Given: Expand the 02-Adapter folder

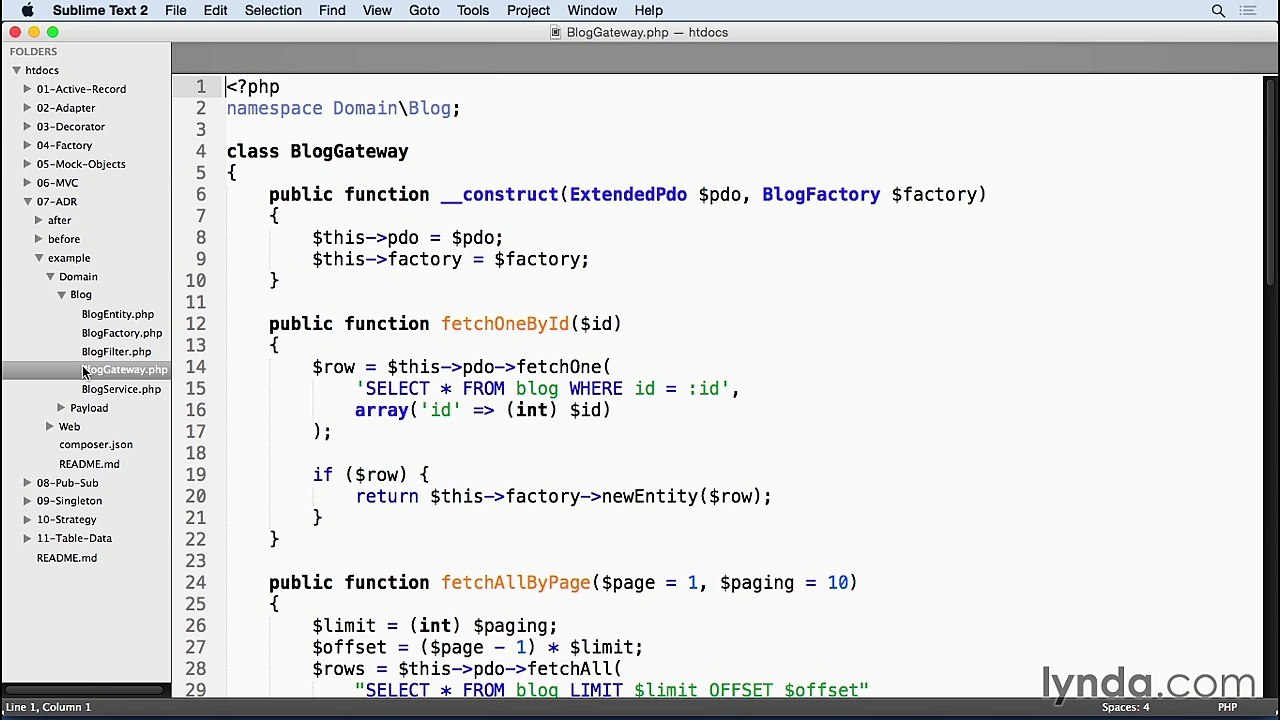Looking at the screenshot, I should coord(28,108).
